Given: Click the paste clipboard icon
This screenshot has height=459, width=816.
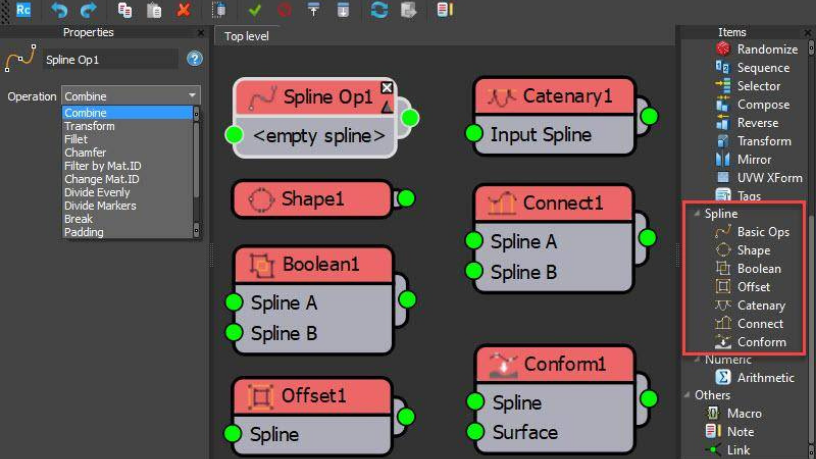Looking at the screenshot, I should coord(154,10).
